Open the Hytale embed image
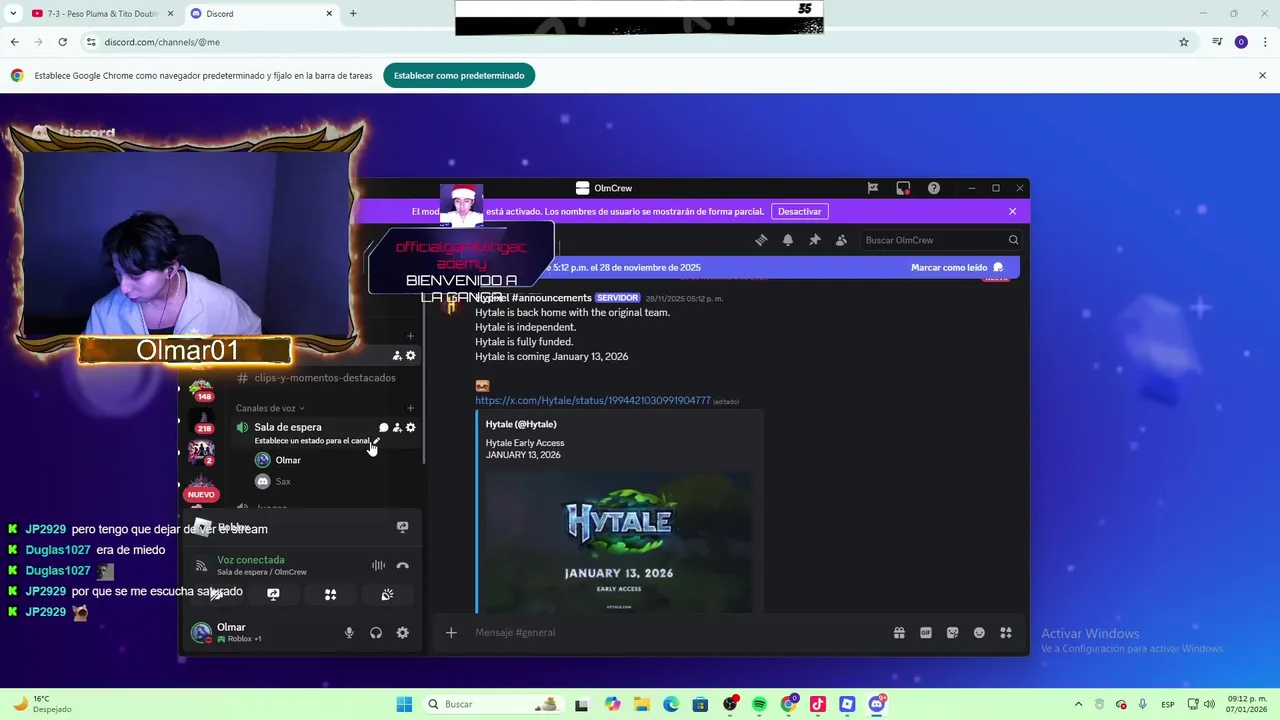This screenshot has height=720, width=1280. point(619,541)
